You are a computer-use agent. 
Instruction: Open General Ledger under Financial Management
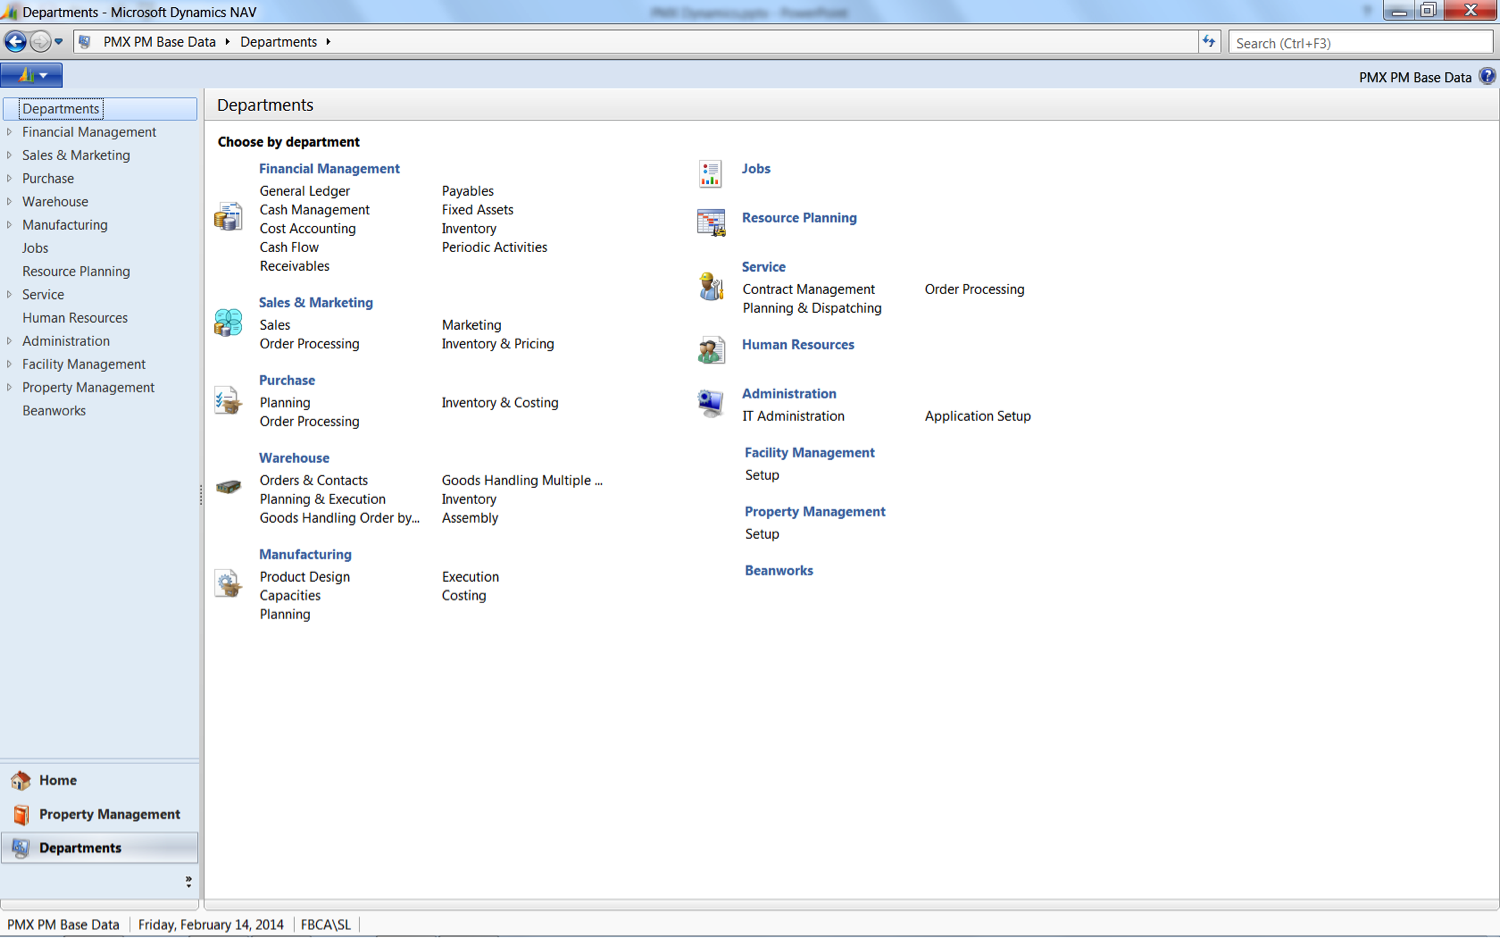coord(305,191)
